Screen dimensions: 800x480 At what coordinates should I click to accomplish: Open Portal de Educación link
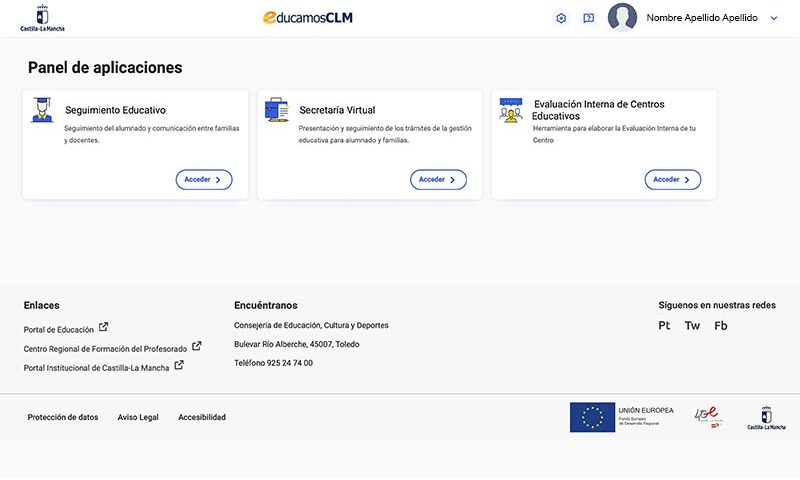click(59, 330)
